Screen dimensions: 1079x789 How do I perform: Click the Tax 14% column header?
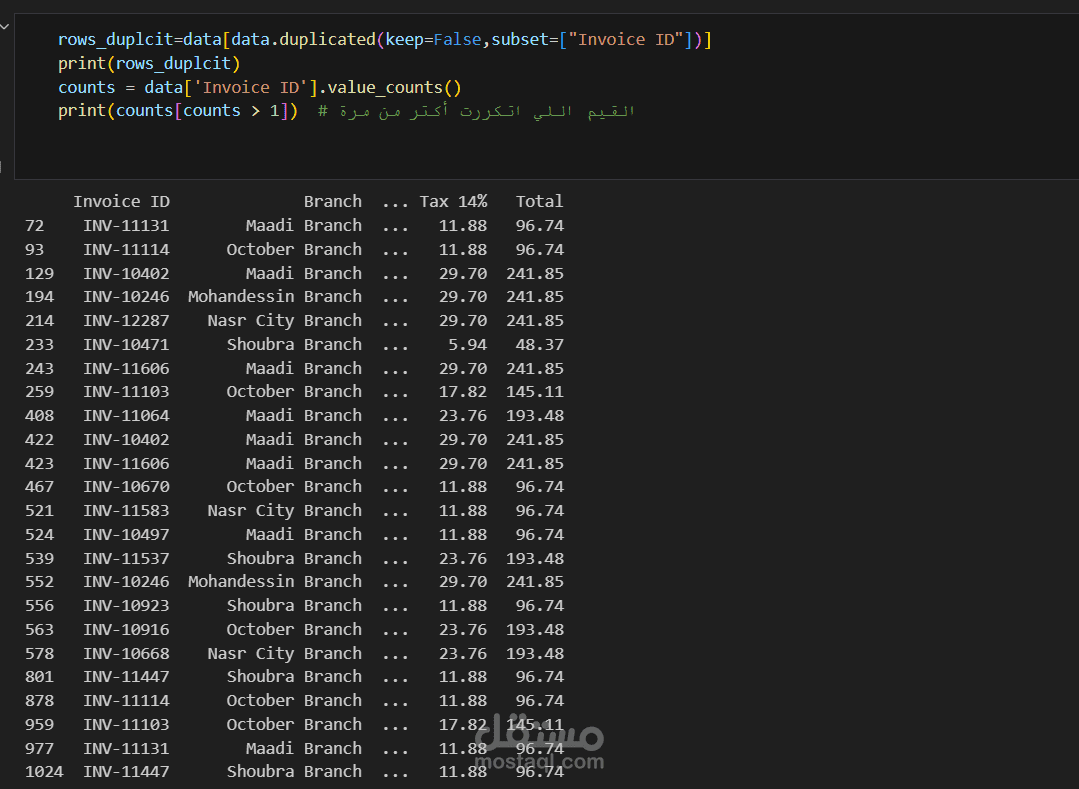point(453,202)
